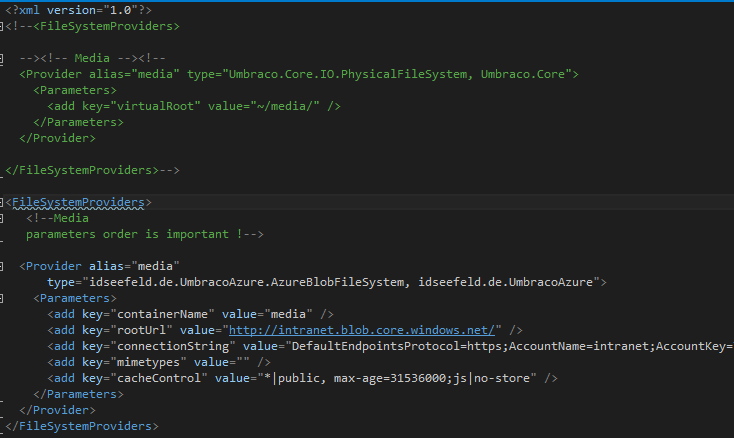The height and width of the screenshot is (438, 734).
Task: Collapse the '<!--Media' multi-line comment
Action: click(x=1, y=219)
